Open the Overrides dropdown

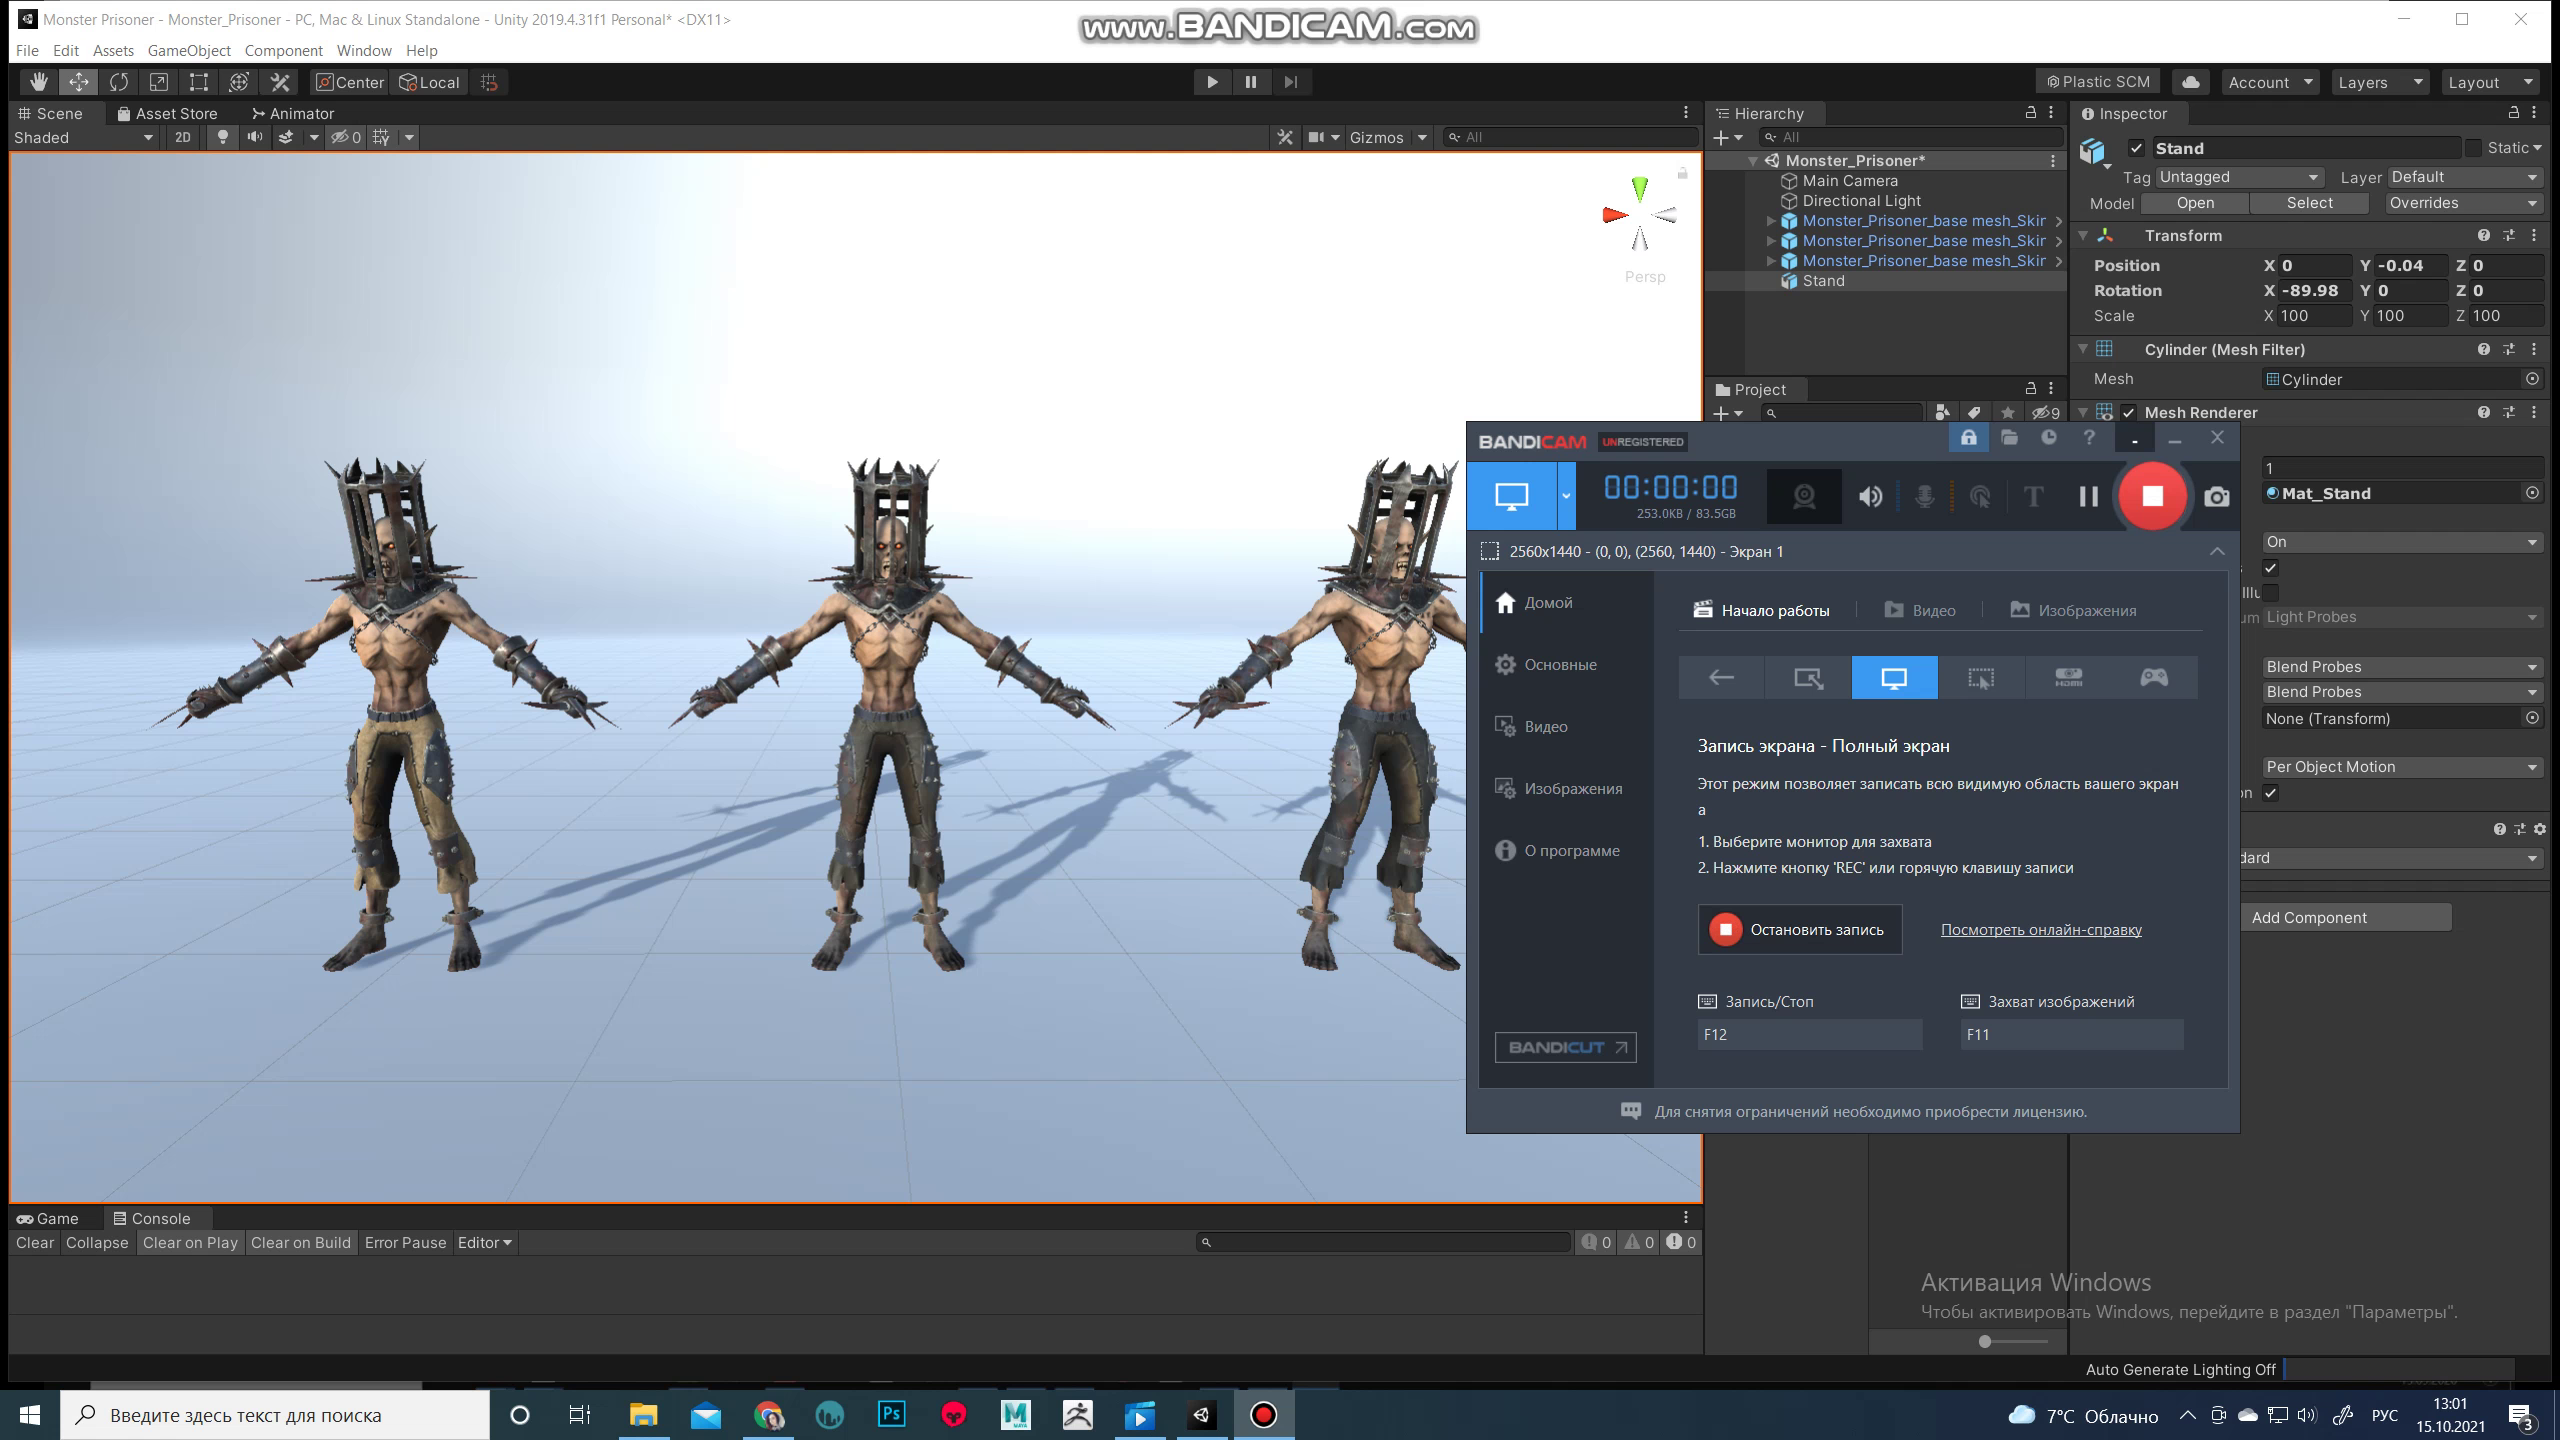2462,203
